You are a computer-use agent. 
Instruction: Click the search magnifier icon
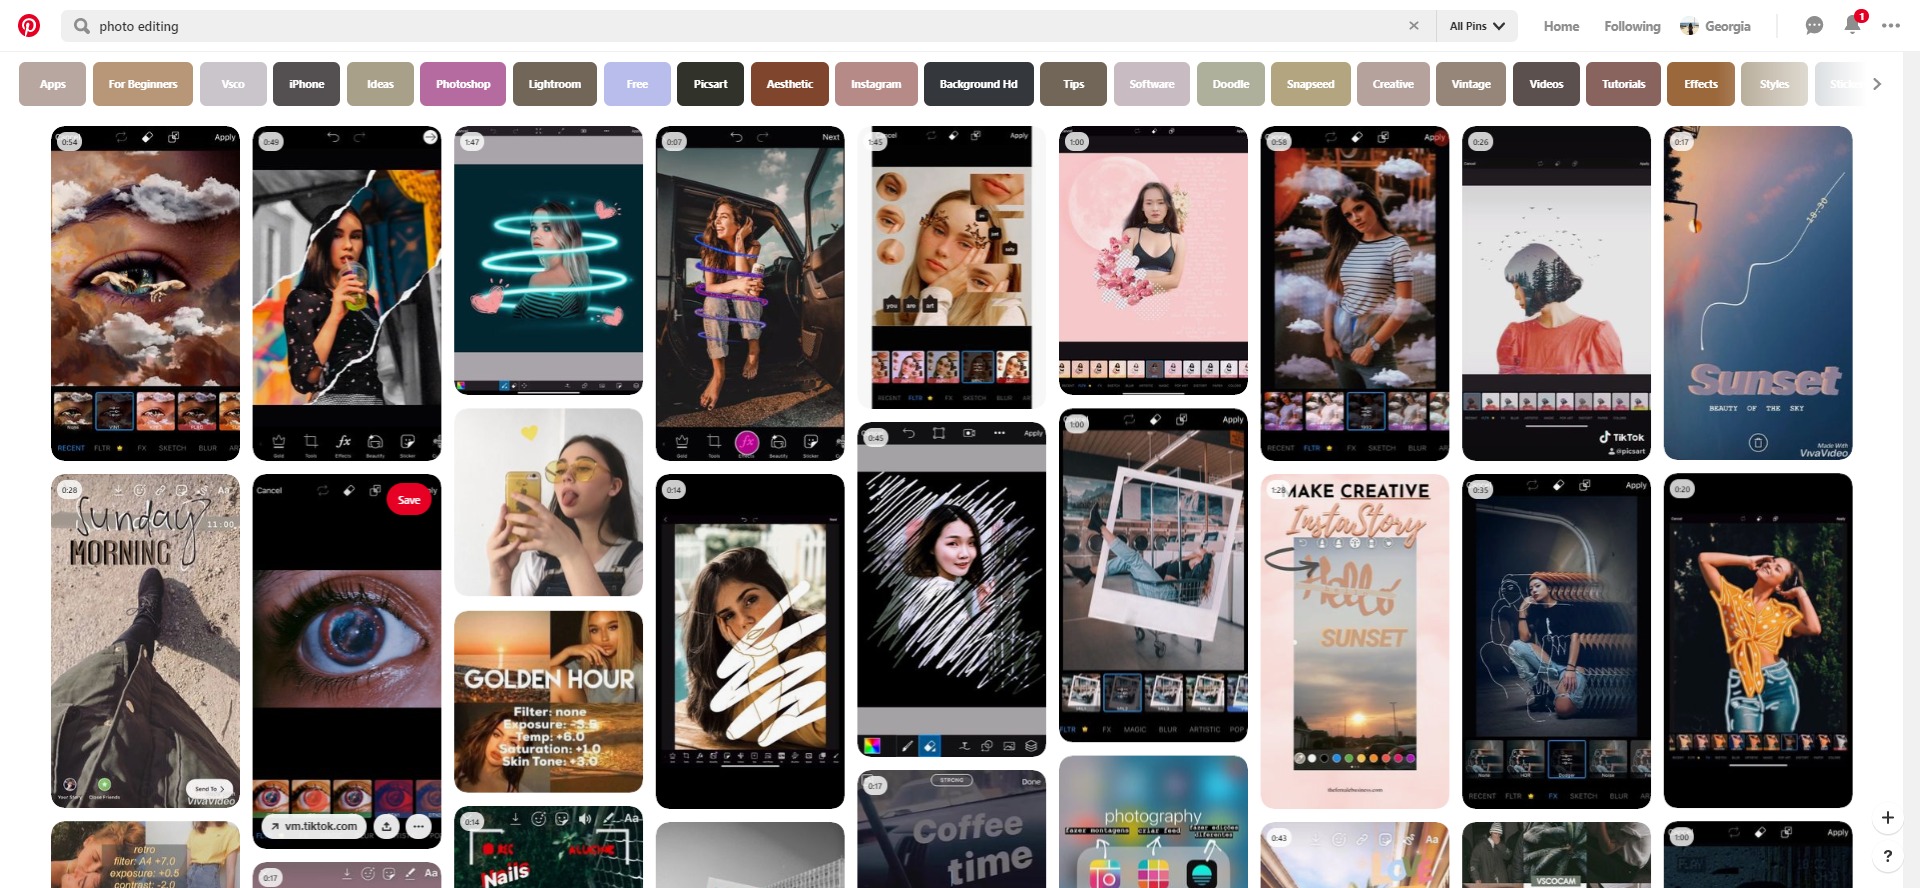click(81, 26)
